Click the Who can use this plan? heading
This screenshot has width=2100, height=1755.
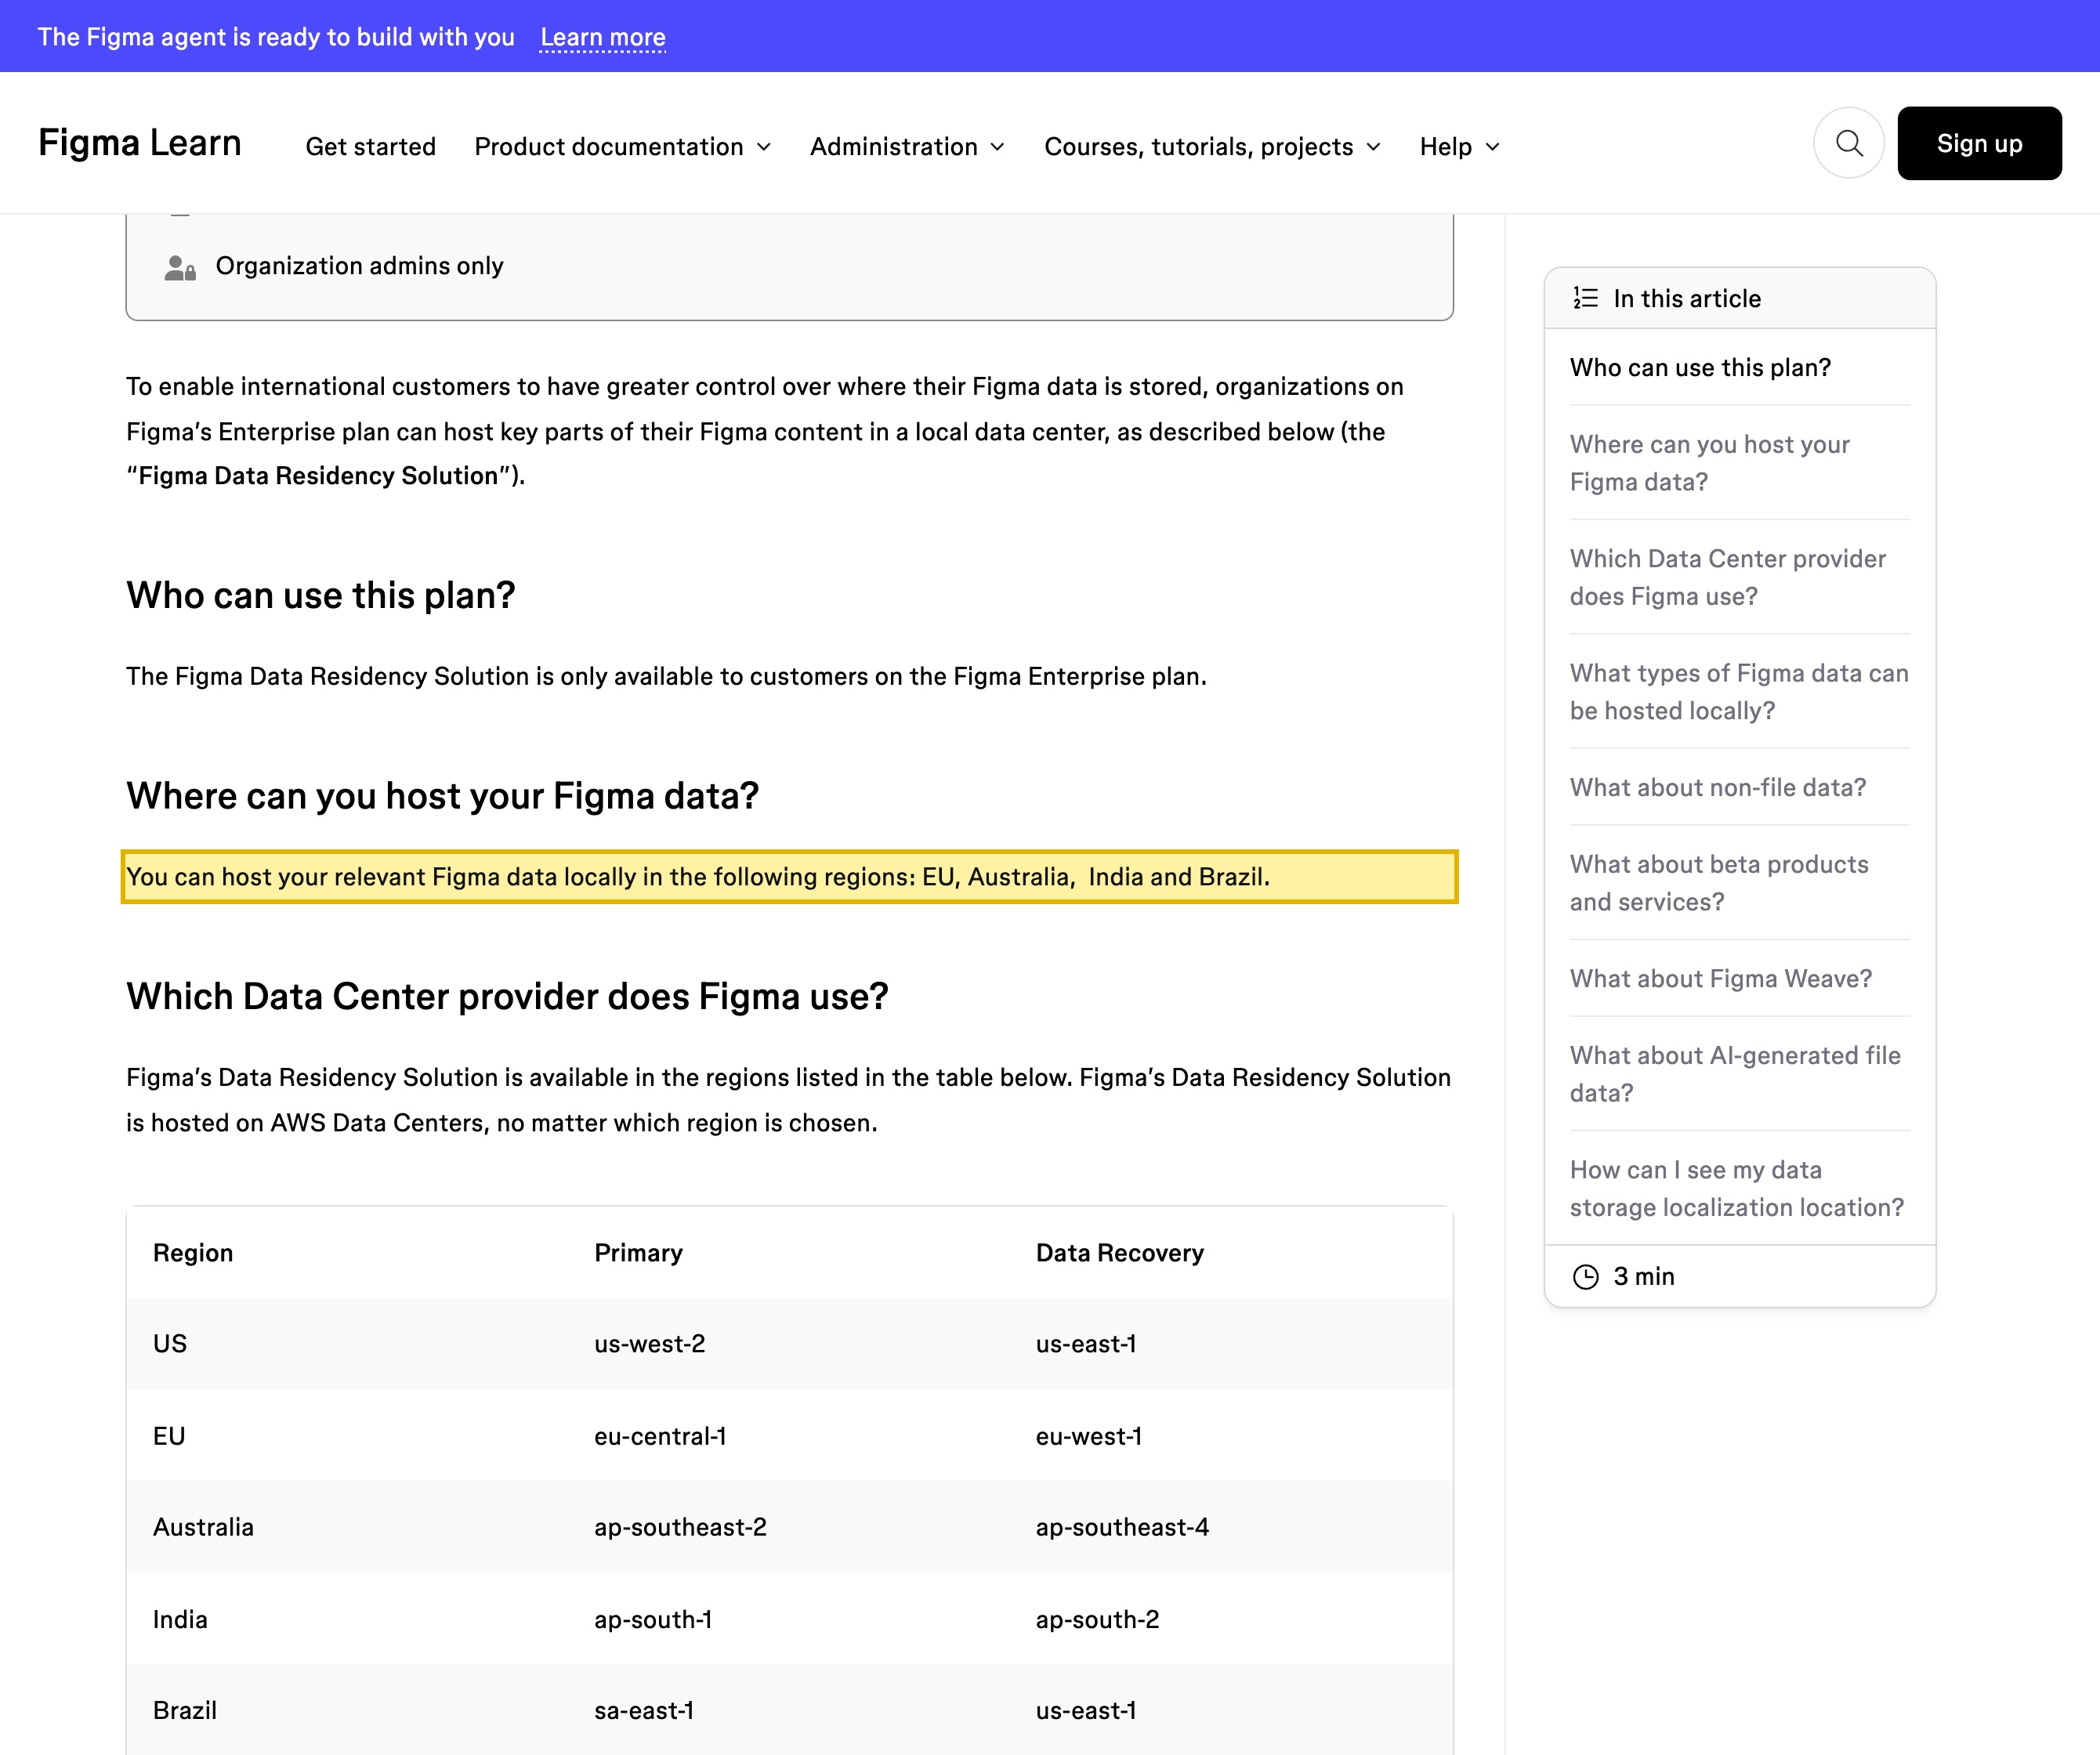point(320,595)
